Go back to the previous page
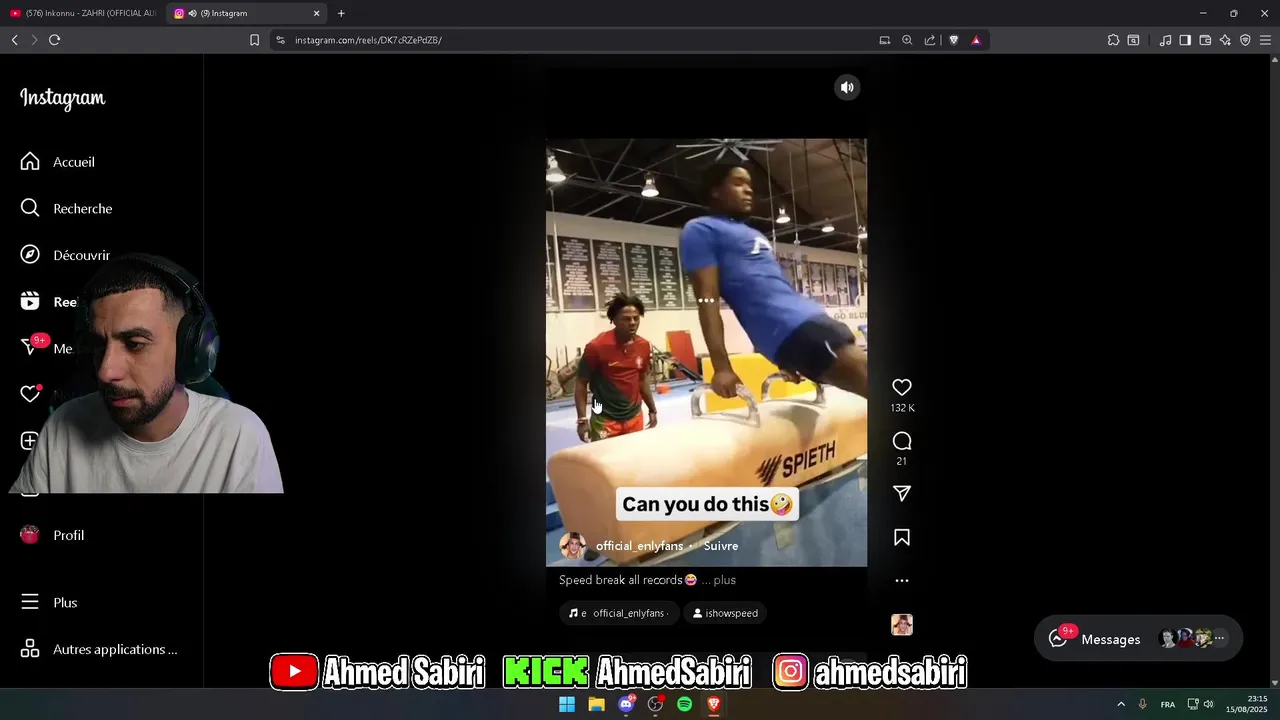 (x=14, y=40)
